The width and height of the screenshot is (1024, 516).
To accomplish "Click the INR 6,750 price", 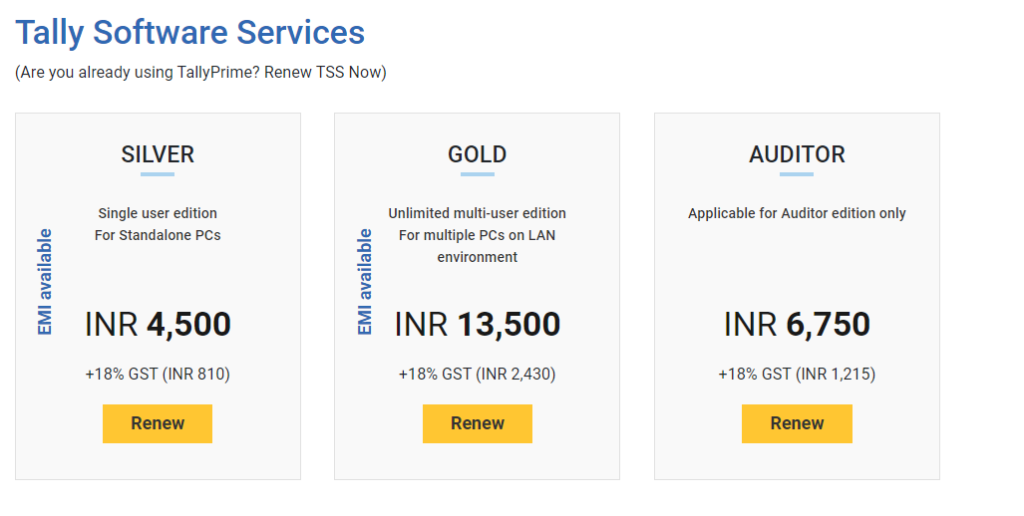I will pos(797,324).
